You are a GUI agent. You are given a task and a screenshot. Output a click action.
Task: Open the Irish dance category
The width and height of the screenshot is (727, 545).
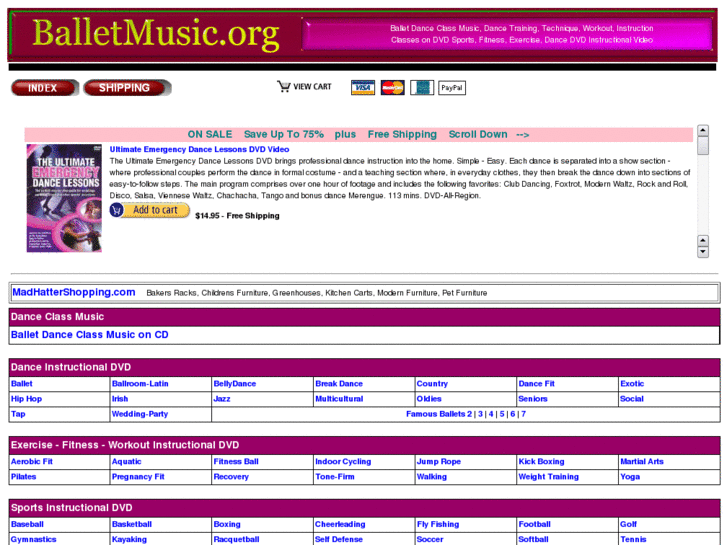point(120,399)
